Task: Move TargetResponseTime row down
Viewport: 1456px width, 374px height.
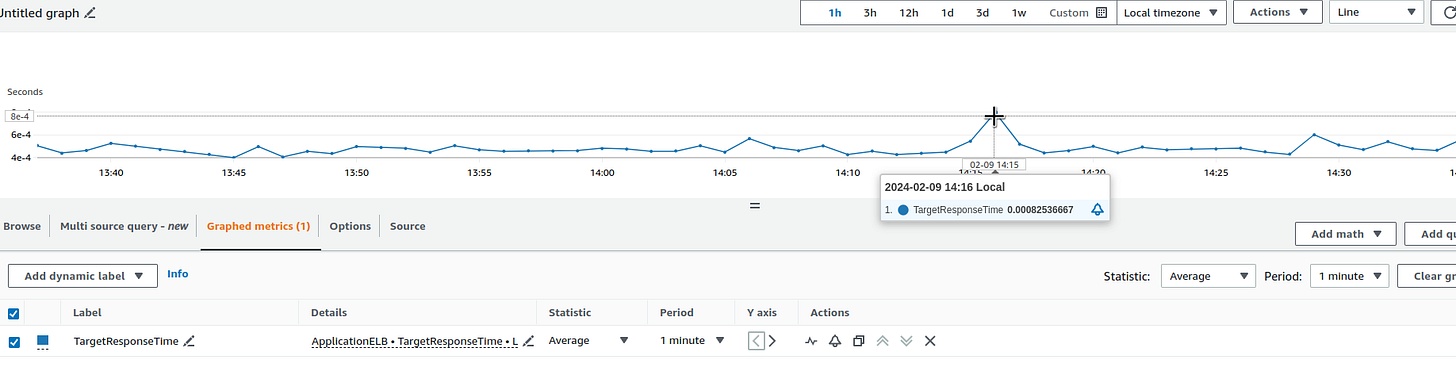Action: (x=906, y=341)
